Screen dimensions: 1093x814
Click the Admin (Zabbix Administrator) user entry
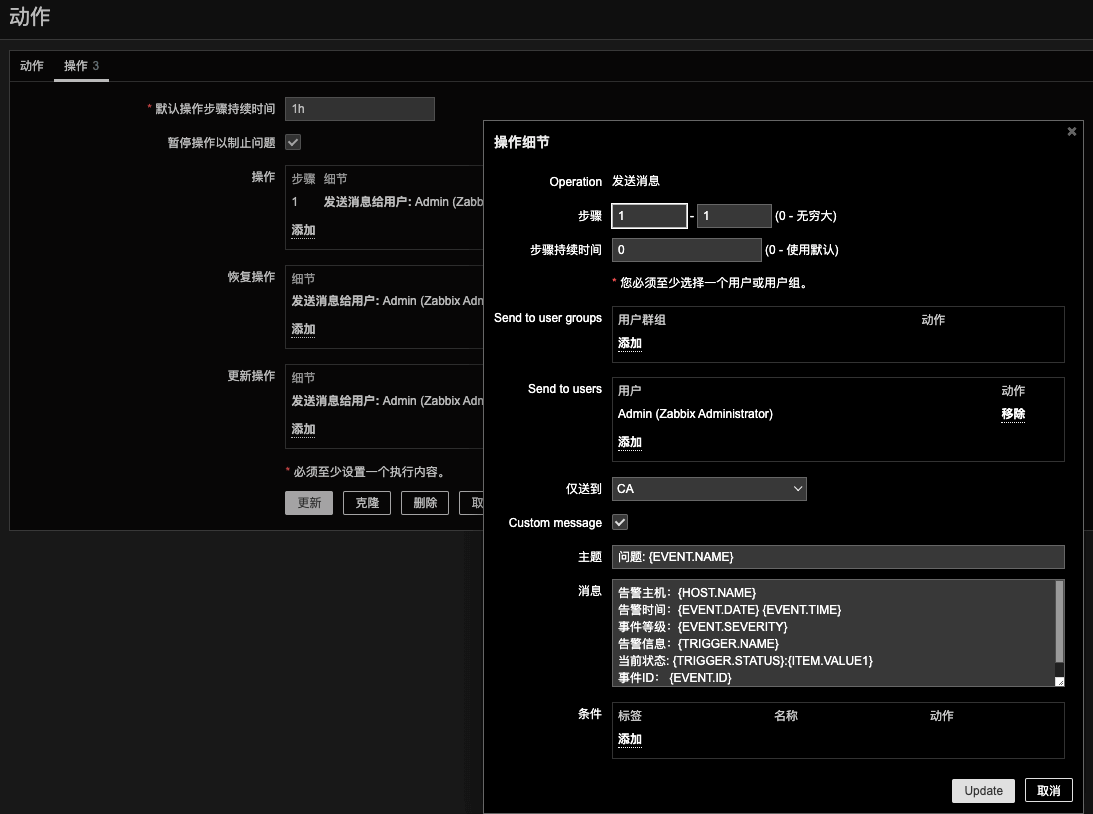695,414
